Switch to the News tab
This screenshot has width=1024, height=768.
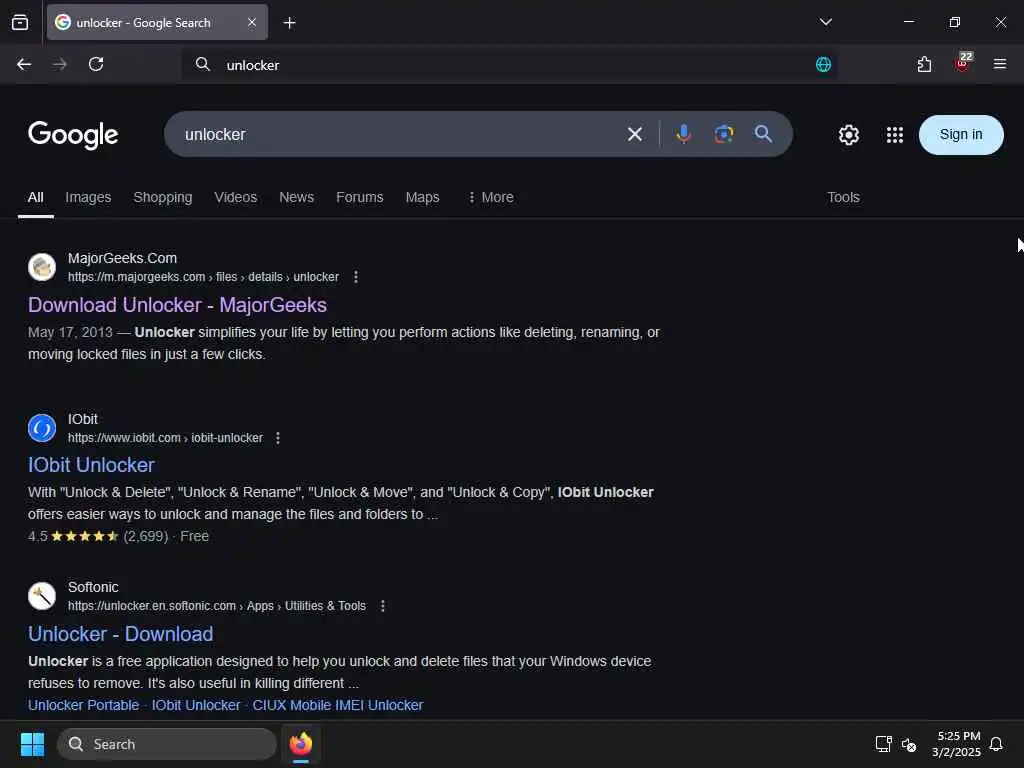[x=296, y=197]
